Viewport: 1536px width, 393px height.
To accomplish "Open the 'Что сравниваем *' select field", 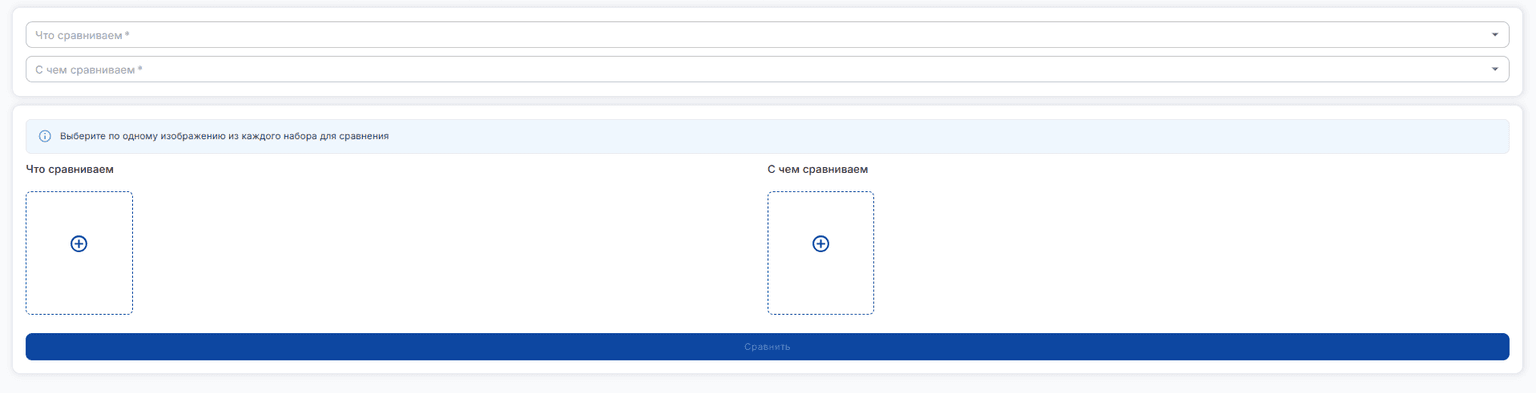I will click(x=767, y=35).
